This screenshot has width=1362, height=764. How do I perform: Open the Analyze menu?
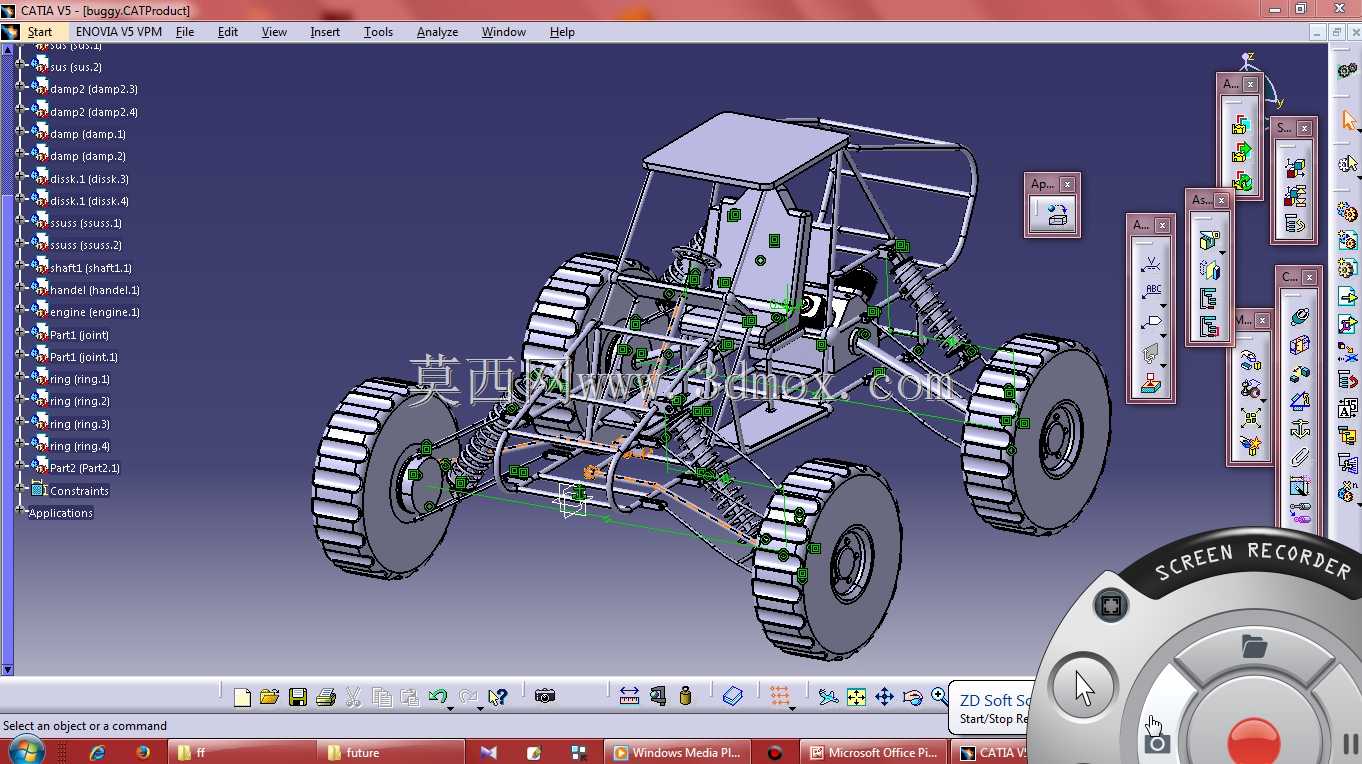click(437, 32)
